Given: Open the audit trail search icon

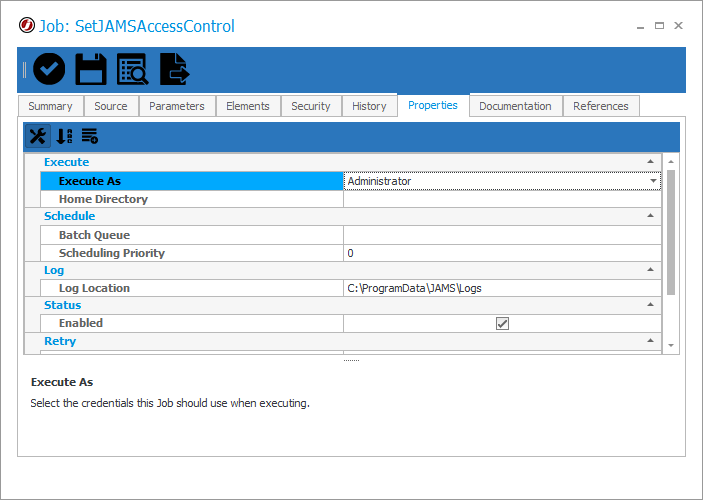Looking at the screenshot, I should (x=132, y=69).
